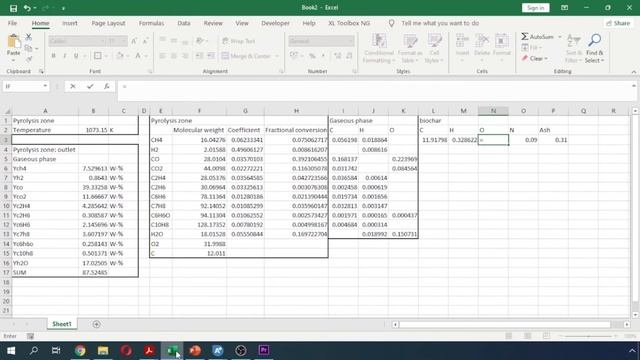Open Cell Styles gallery
640x360 pixels.
[x=434, y=48]
